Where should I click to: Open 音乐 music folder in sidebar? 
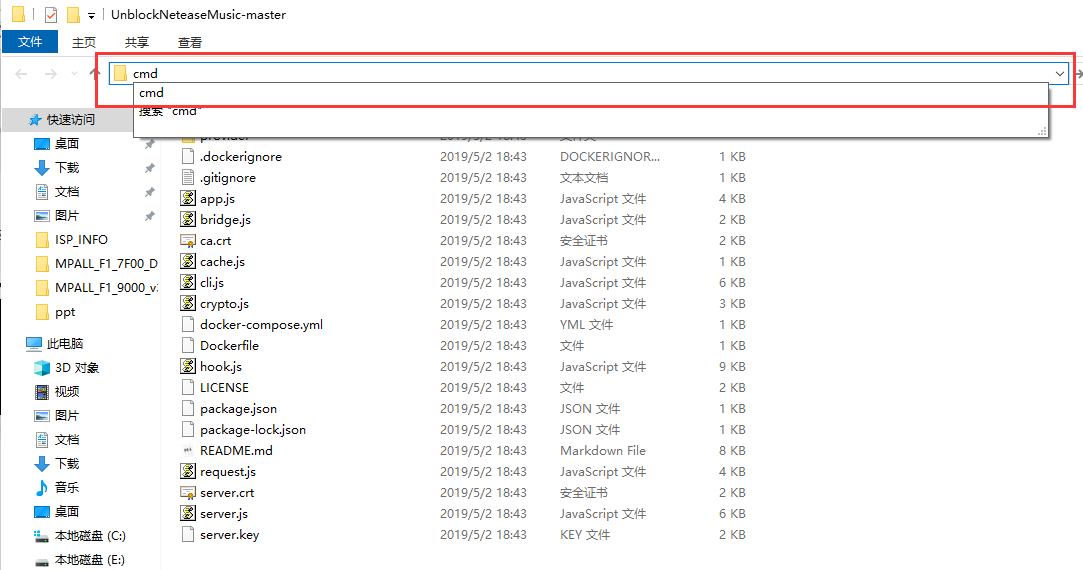(66, 488)
